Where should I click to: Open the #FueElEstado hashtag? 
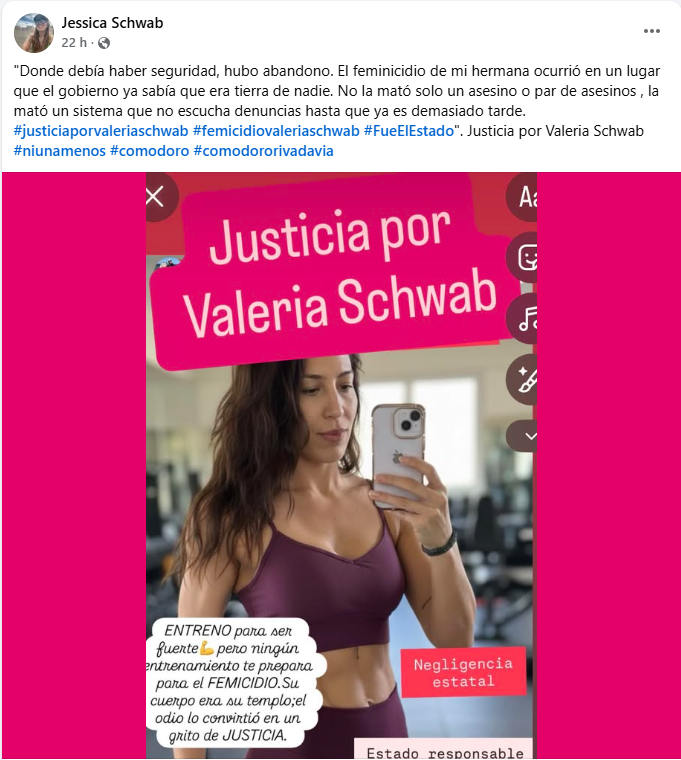click(x=409, y=131)
